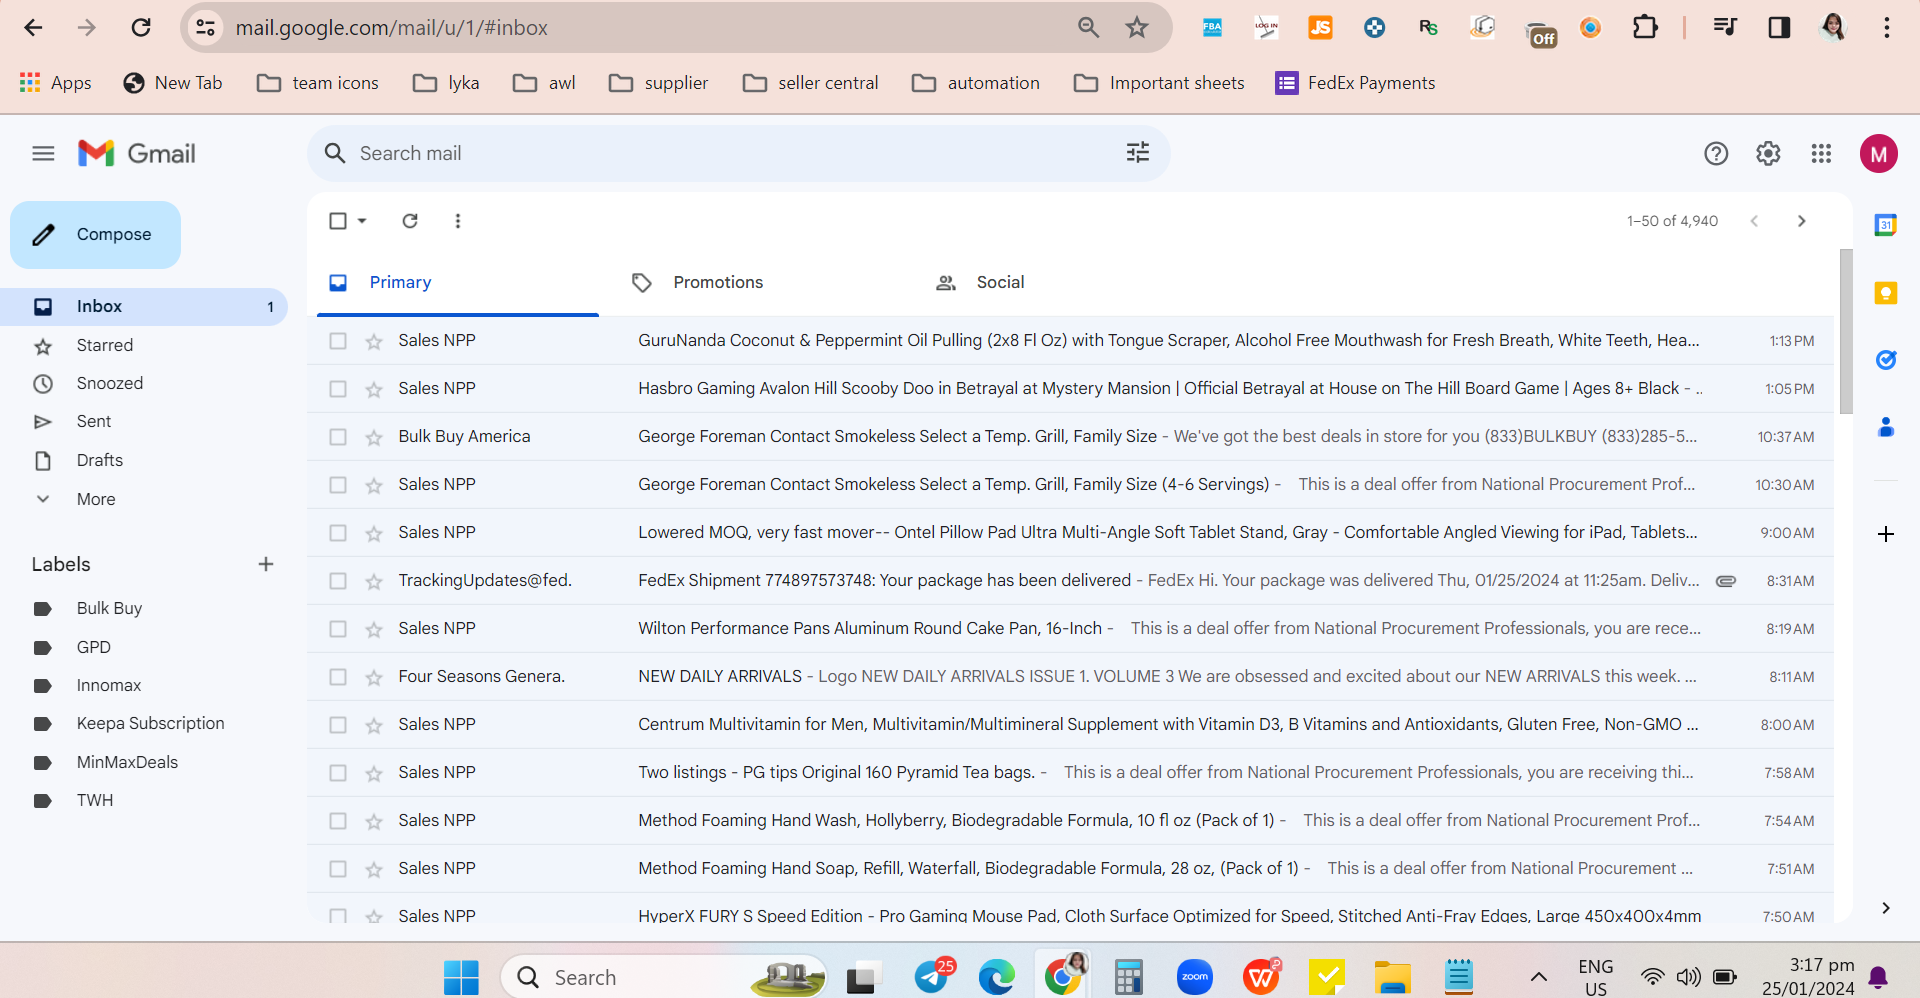
Task: Select the Hasbro Gaming Avalon Hill email checkbox
Action: pyautogui.click(x=338, y=389)
